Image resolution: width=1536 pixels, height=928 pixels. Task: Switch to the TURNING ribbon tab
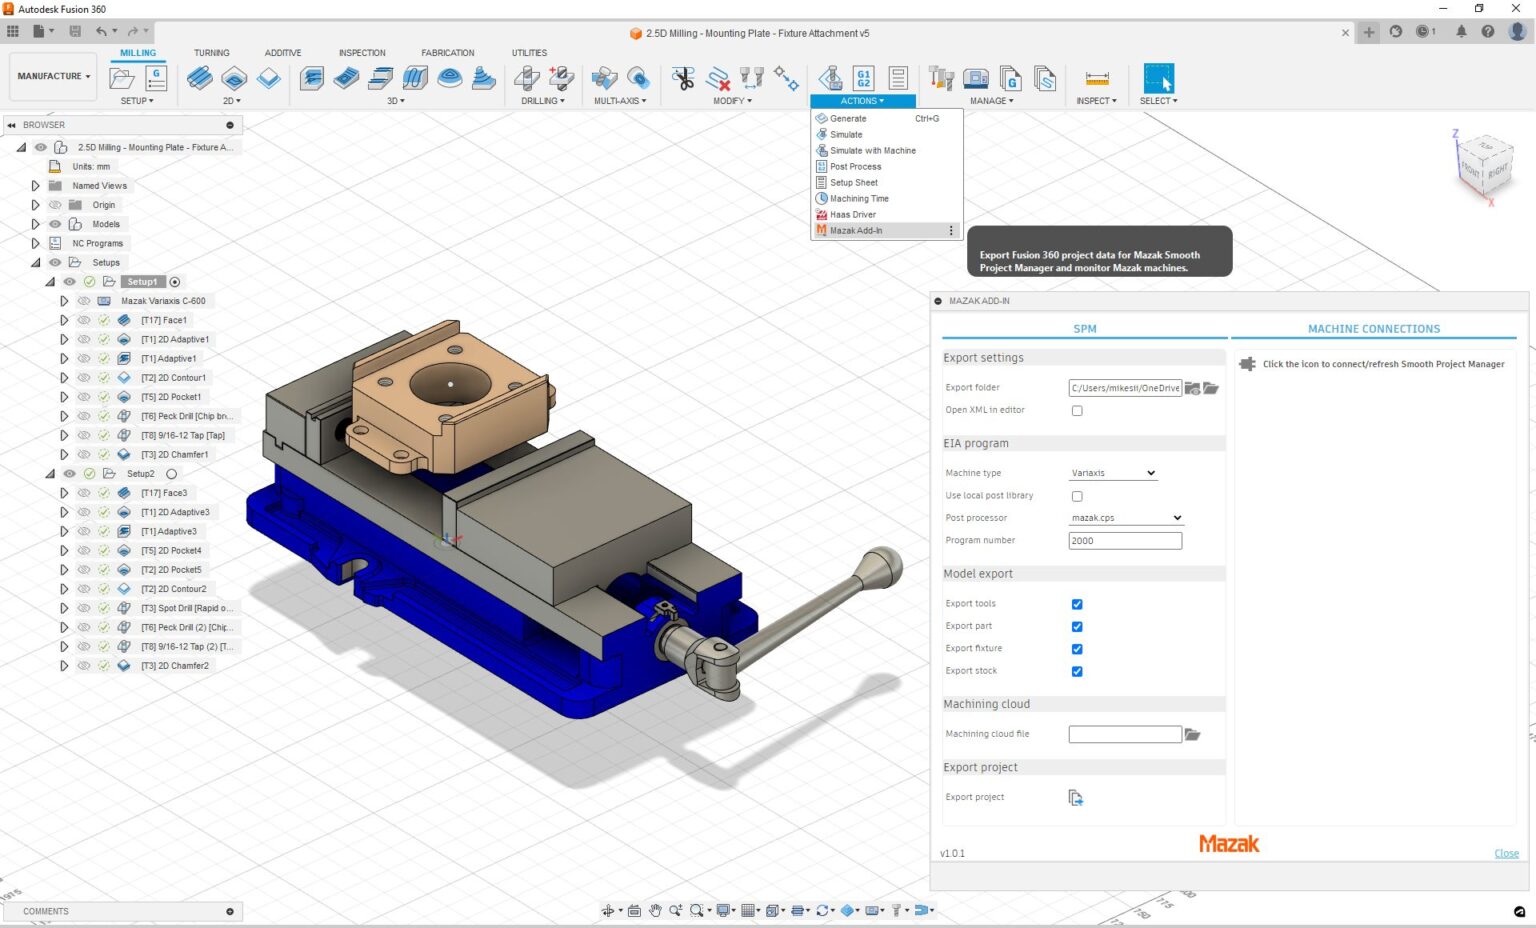coord(212,52)
